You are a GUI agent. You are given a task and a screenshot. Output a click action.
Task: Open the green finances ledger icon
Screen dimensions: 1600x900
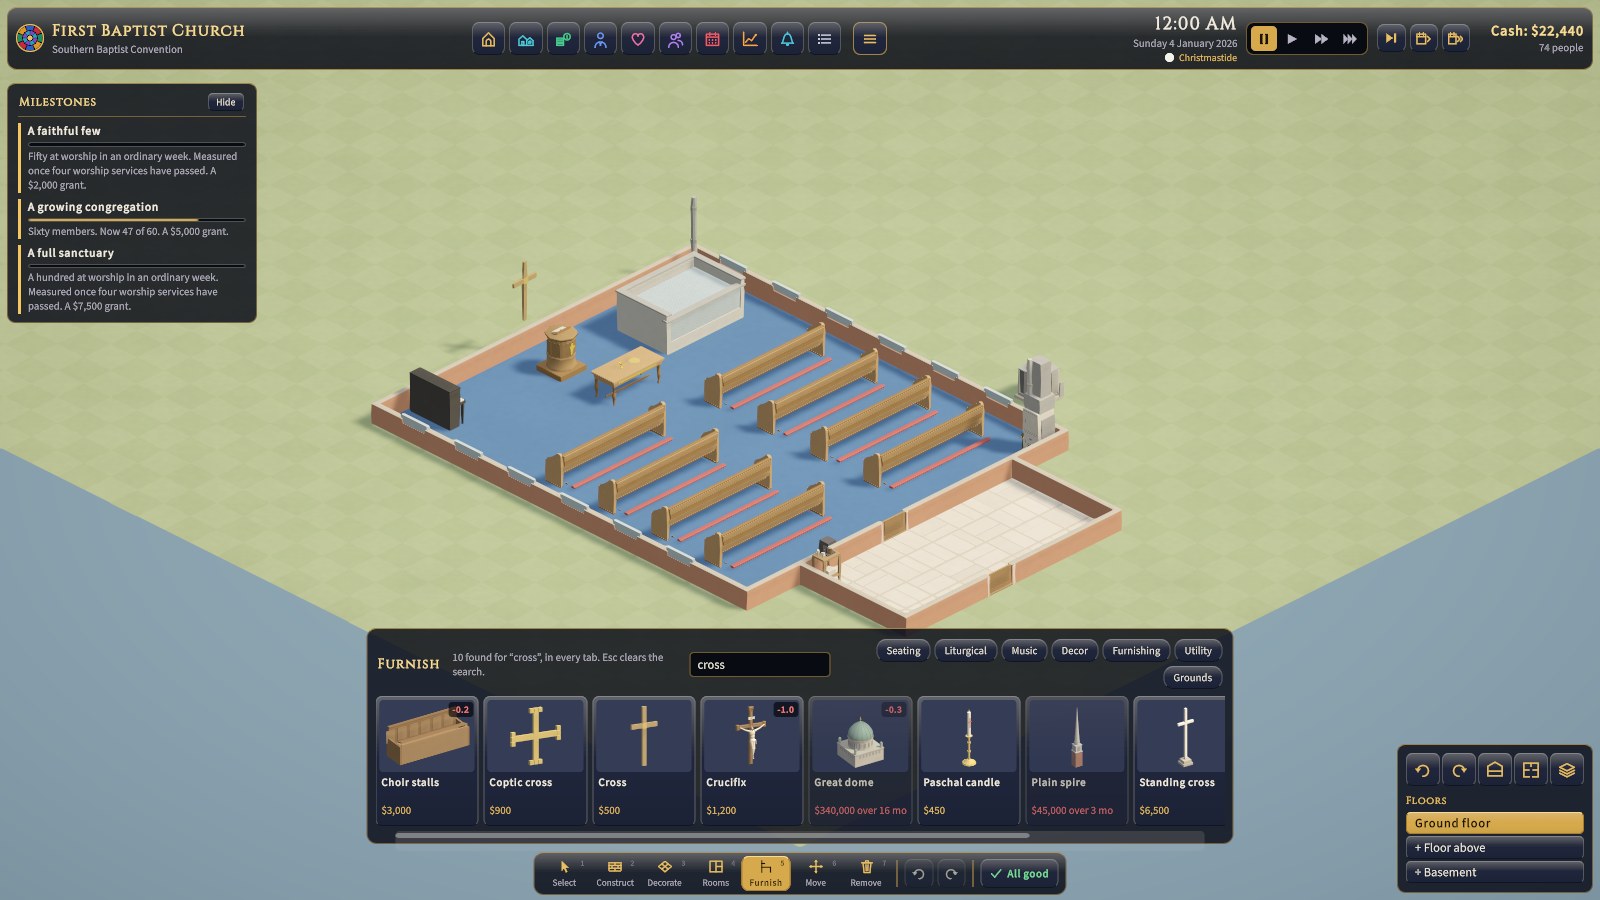(563, 39)
